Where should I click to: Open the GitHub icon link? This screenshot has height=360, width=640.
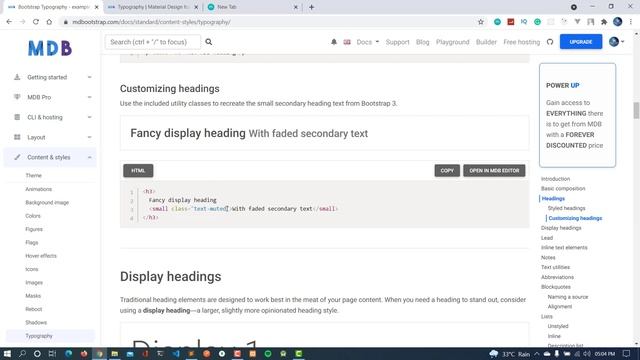(550, 42)
